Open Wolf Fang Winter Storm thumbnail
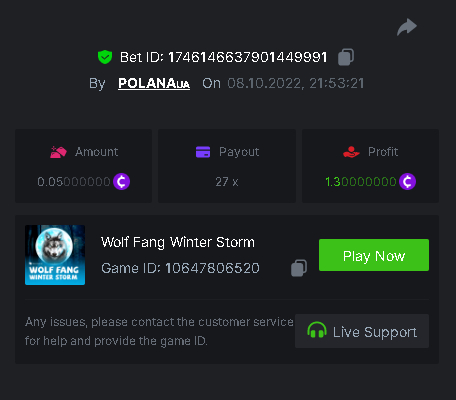This screenshot has width=456, height=400. (x=55, y=255)
